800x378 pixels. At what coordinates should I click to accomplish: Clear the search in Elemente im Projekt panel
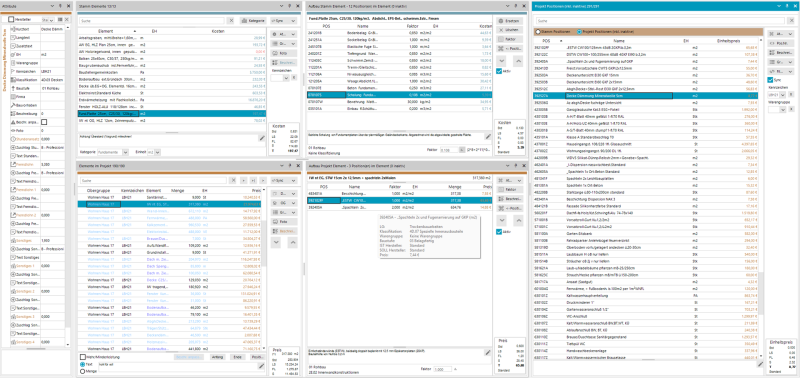tap(233, 181)
